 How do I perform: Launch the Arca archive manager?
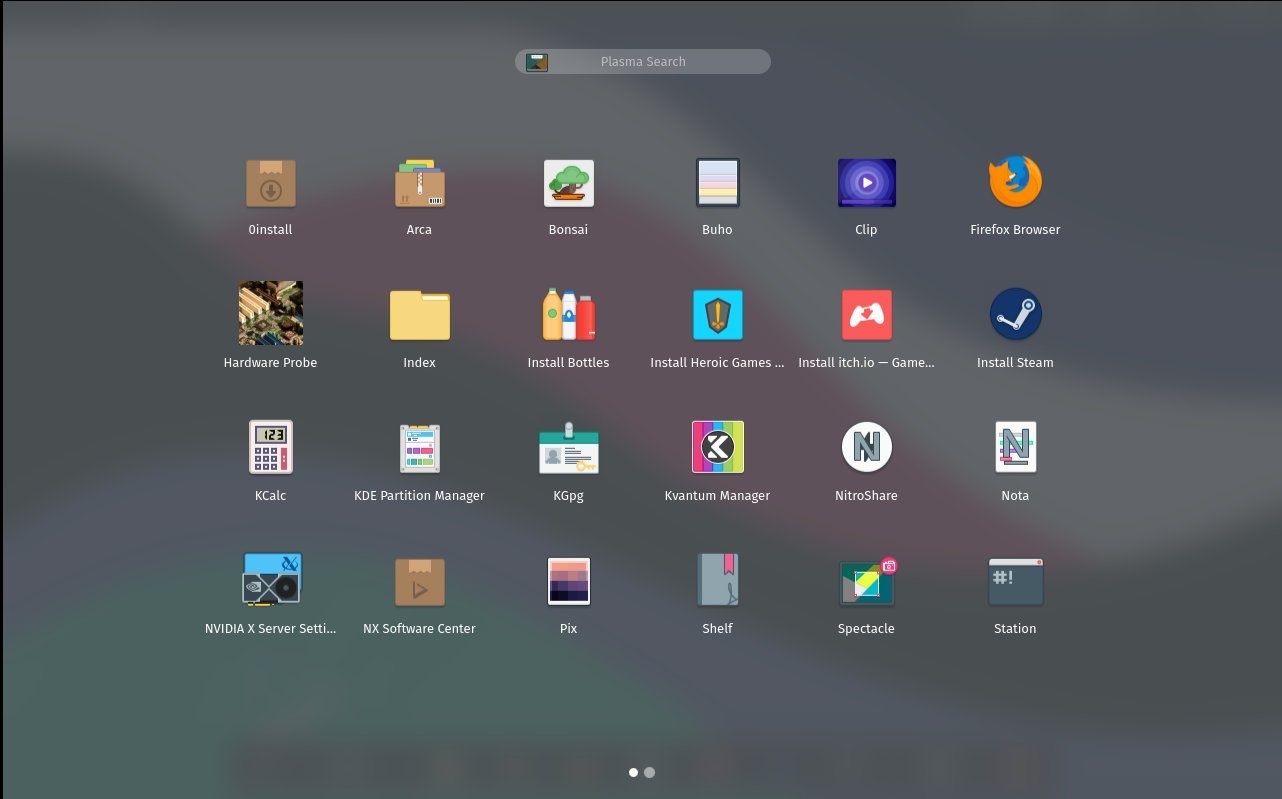[x=419, y=183]
